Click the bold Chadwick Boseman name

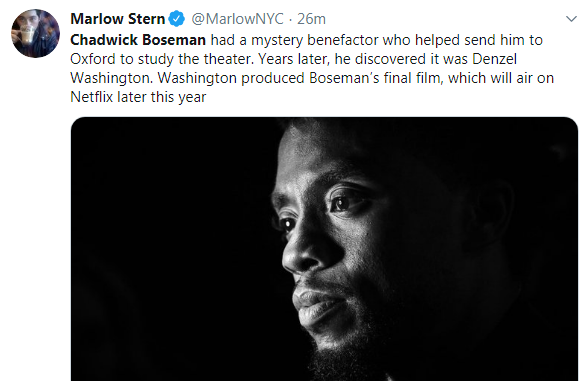(138, 40)
